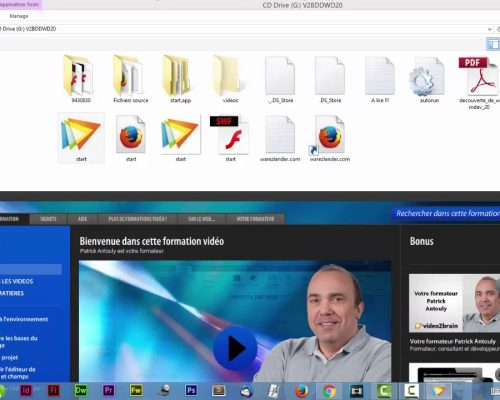Screen dimensions: 500x400
Task: Open the projet chapter in sidebar
Action: [x=9, y=358]
